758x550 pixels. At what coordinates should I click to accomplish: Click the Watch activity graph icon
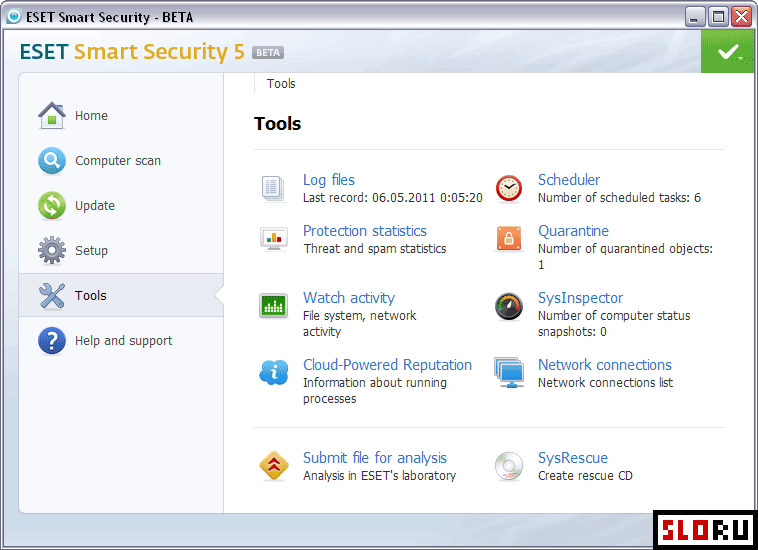274,305
